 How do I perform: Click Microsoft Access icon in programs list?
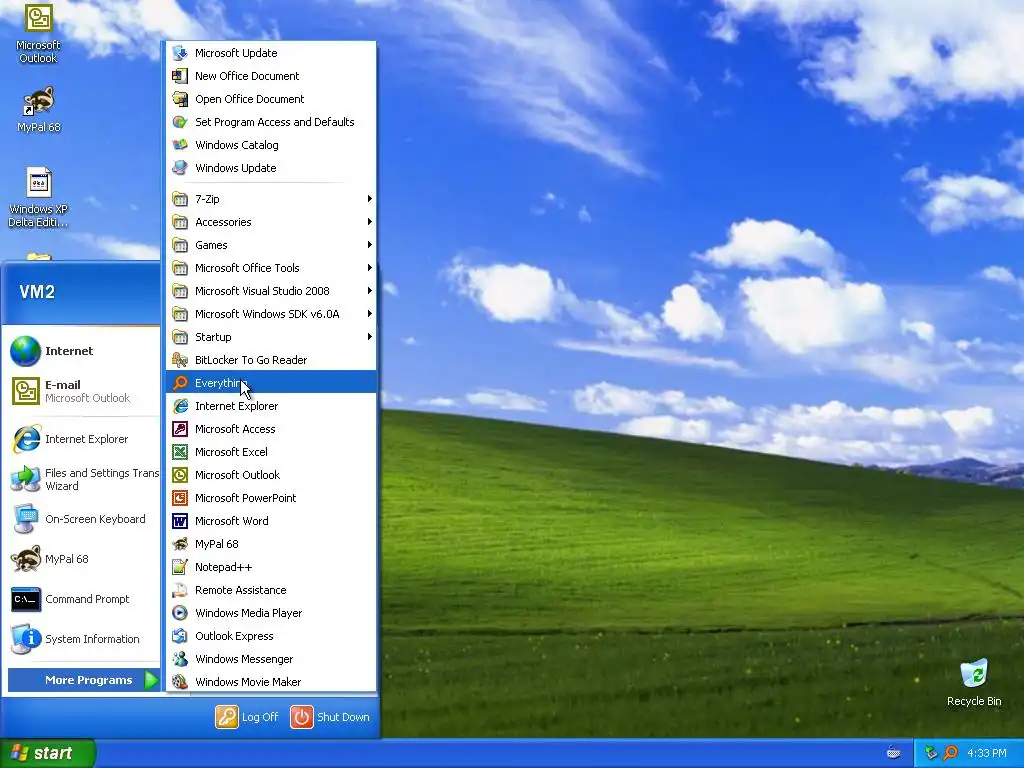pos(180,428)
